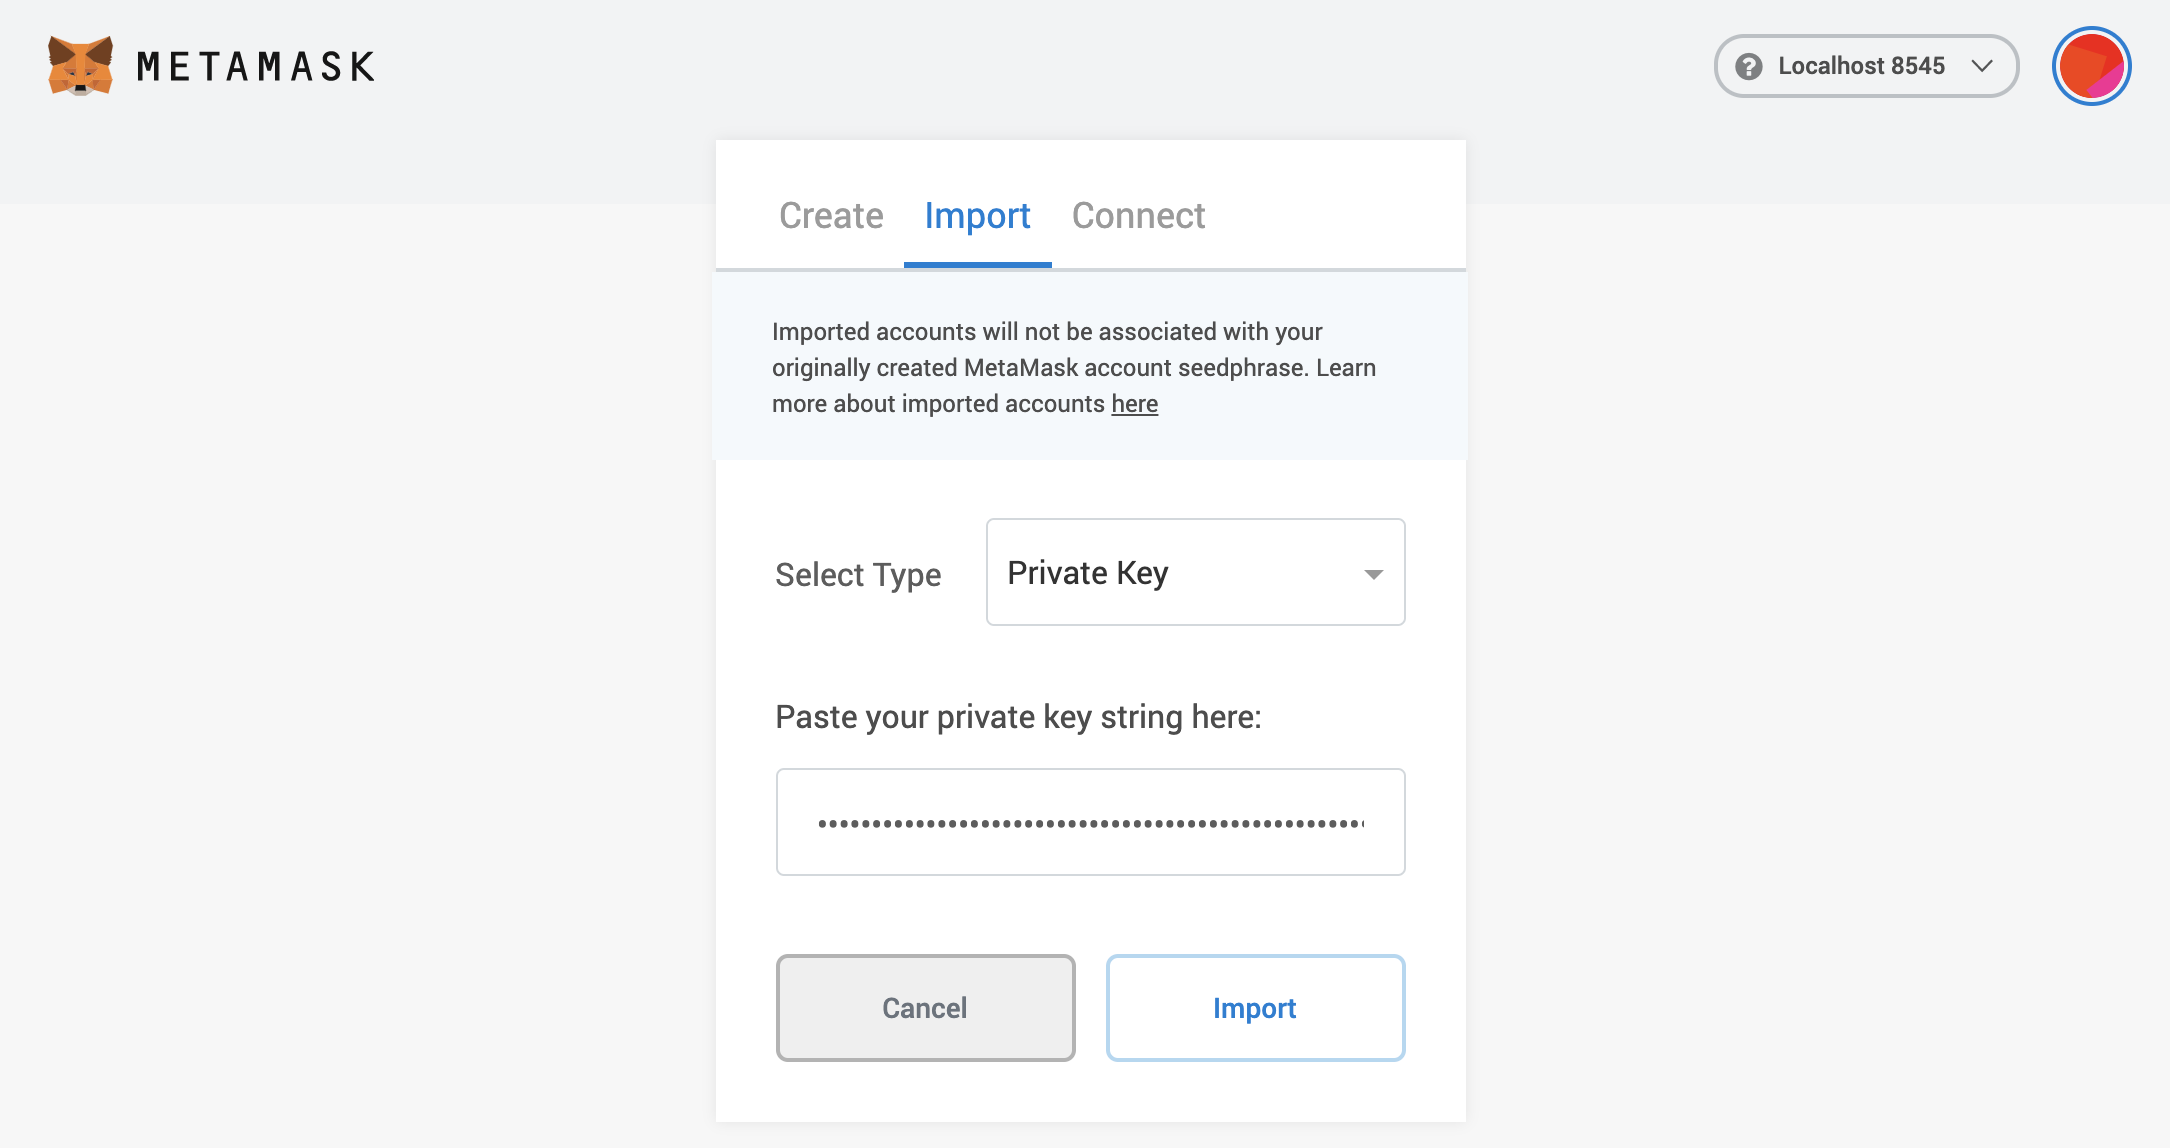Click the METAMASK wordmark
Image resolution: width=2170 pixels, height=1148 pixels.
coord(255,66)
